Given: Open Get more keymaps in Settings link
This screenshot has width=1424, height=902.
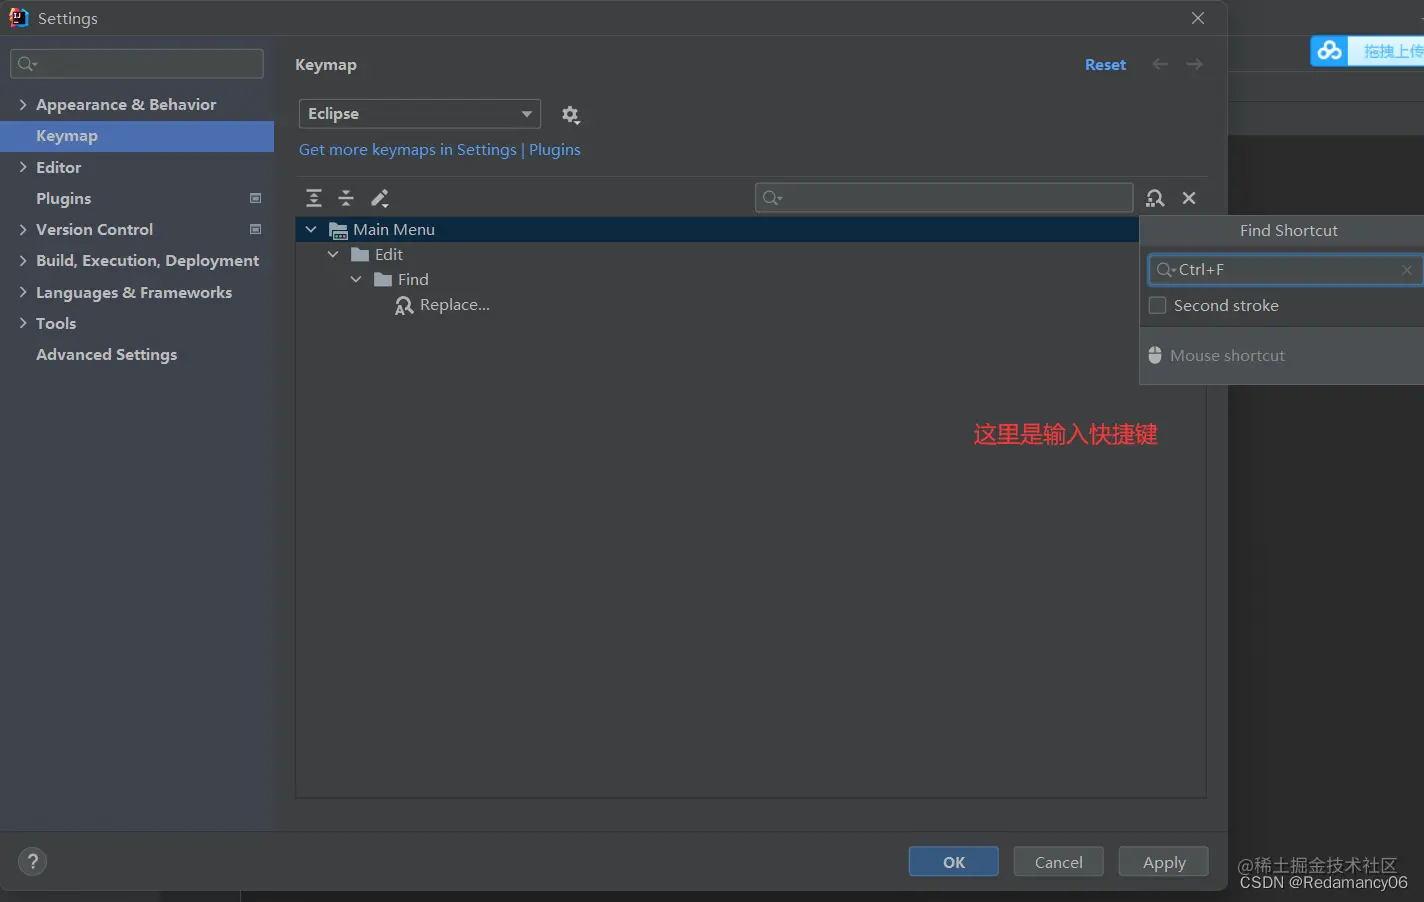Looking at the screenshot, I should [440, 150].
